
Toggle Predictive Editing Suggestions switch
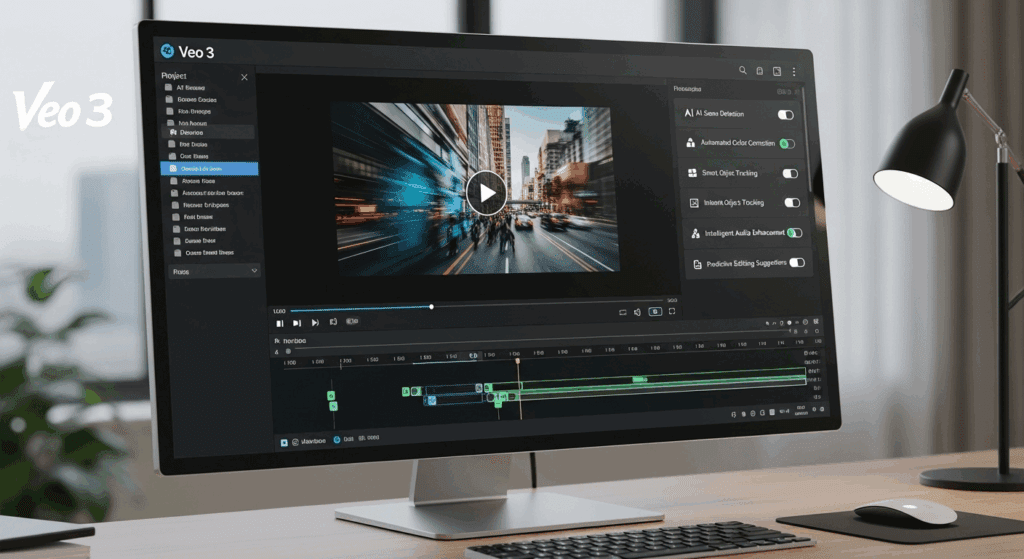(796, 263)
